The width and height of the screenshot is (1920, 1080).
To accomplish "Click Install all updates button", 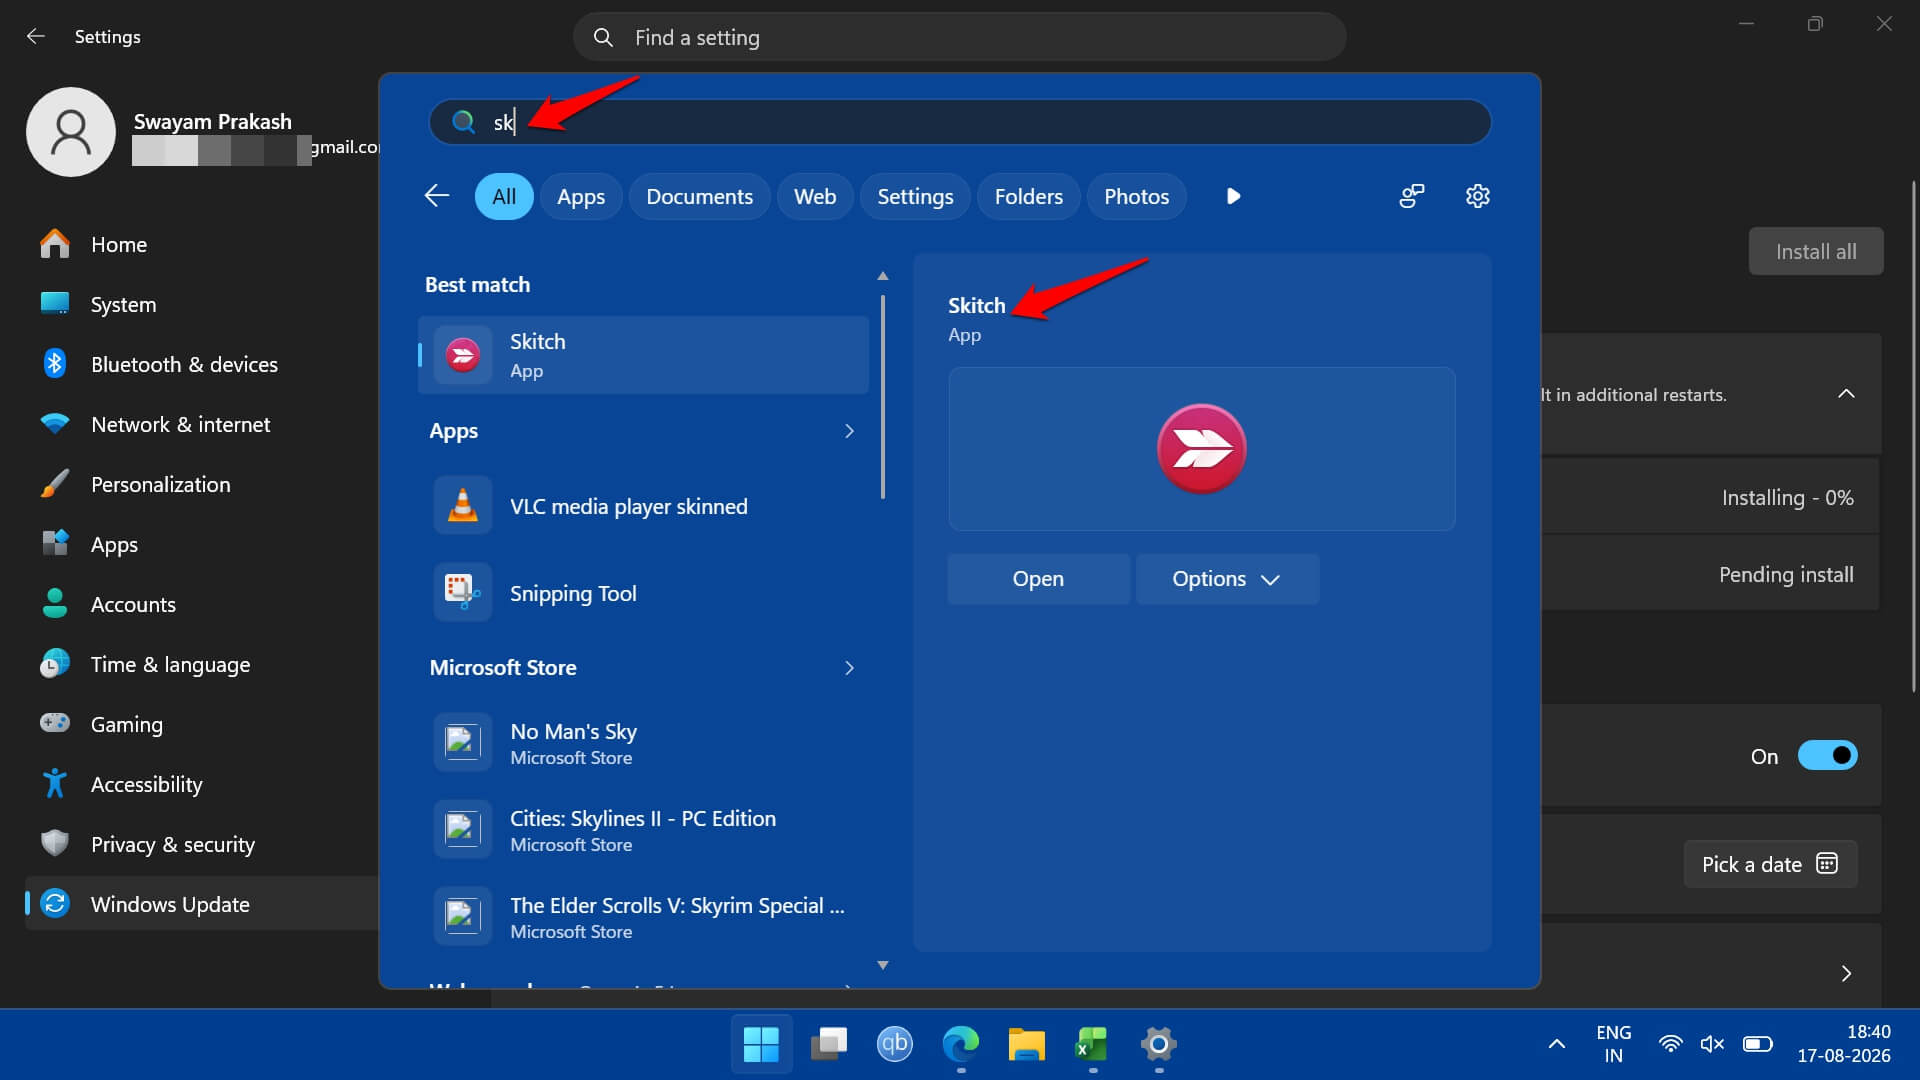I will click(1816, 251).
